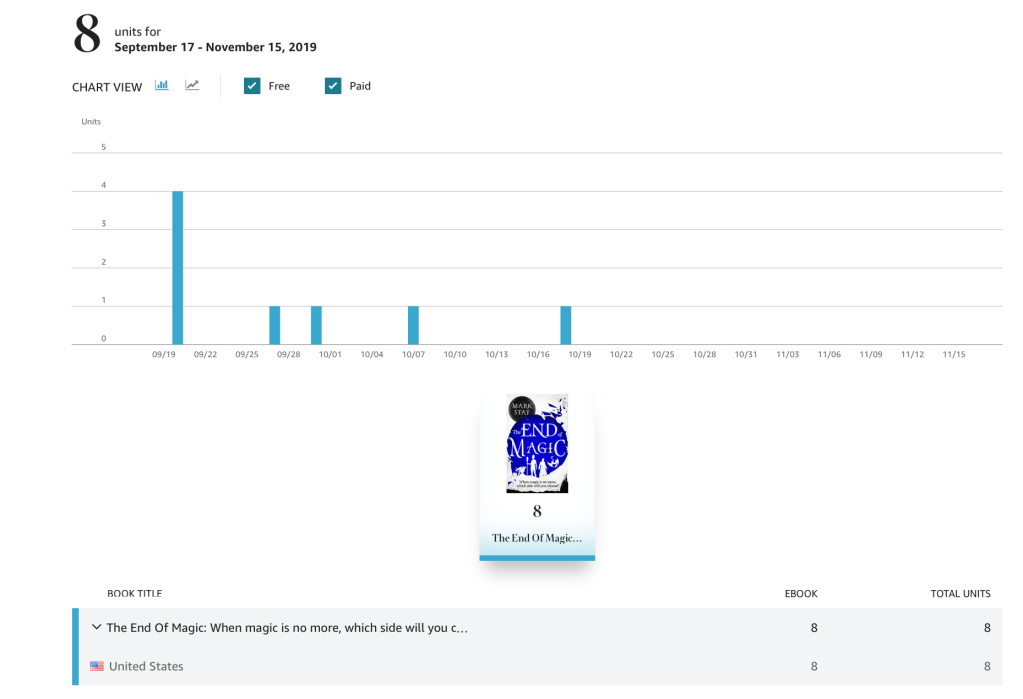Click the CHART VIEW label
1023x699 pixels.
107,87
